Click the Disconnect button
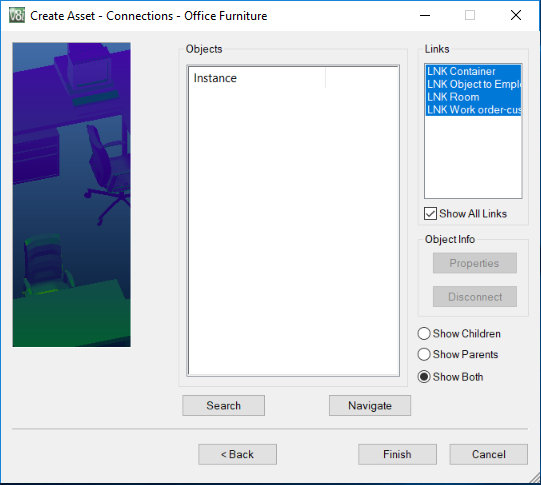541x485 pixels. coord(475,296)
